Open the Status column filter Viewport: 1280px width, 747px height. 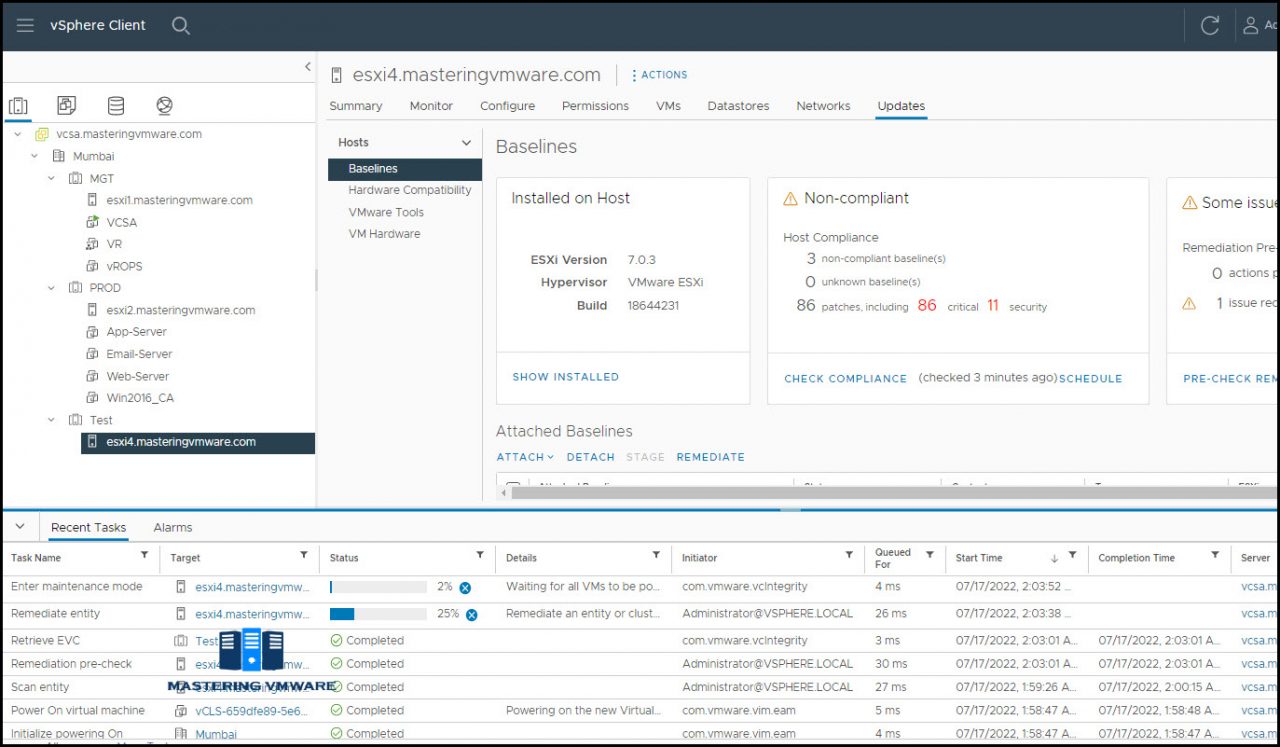pyautogui.click(x=479, y=556)
